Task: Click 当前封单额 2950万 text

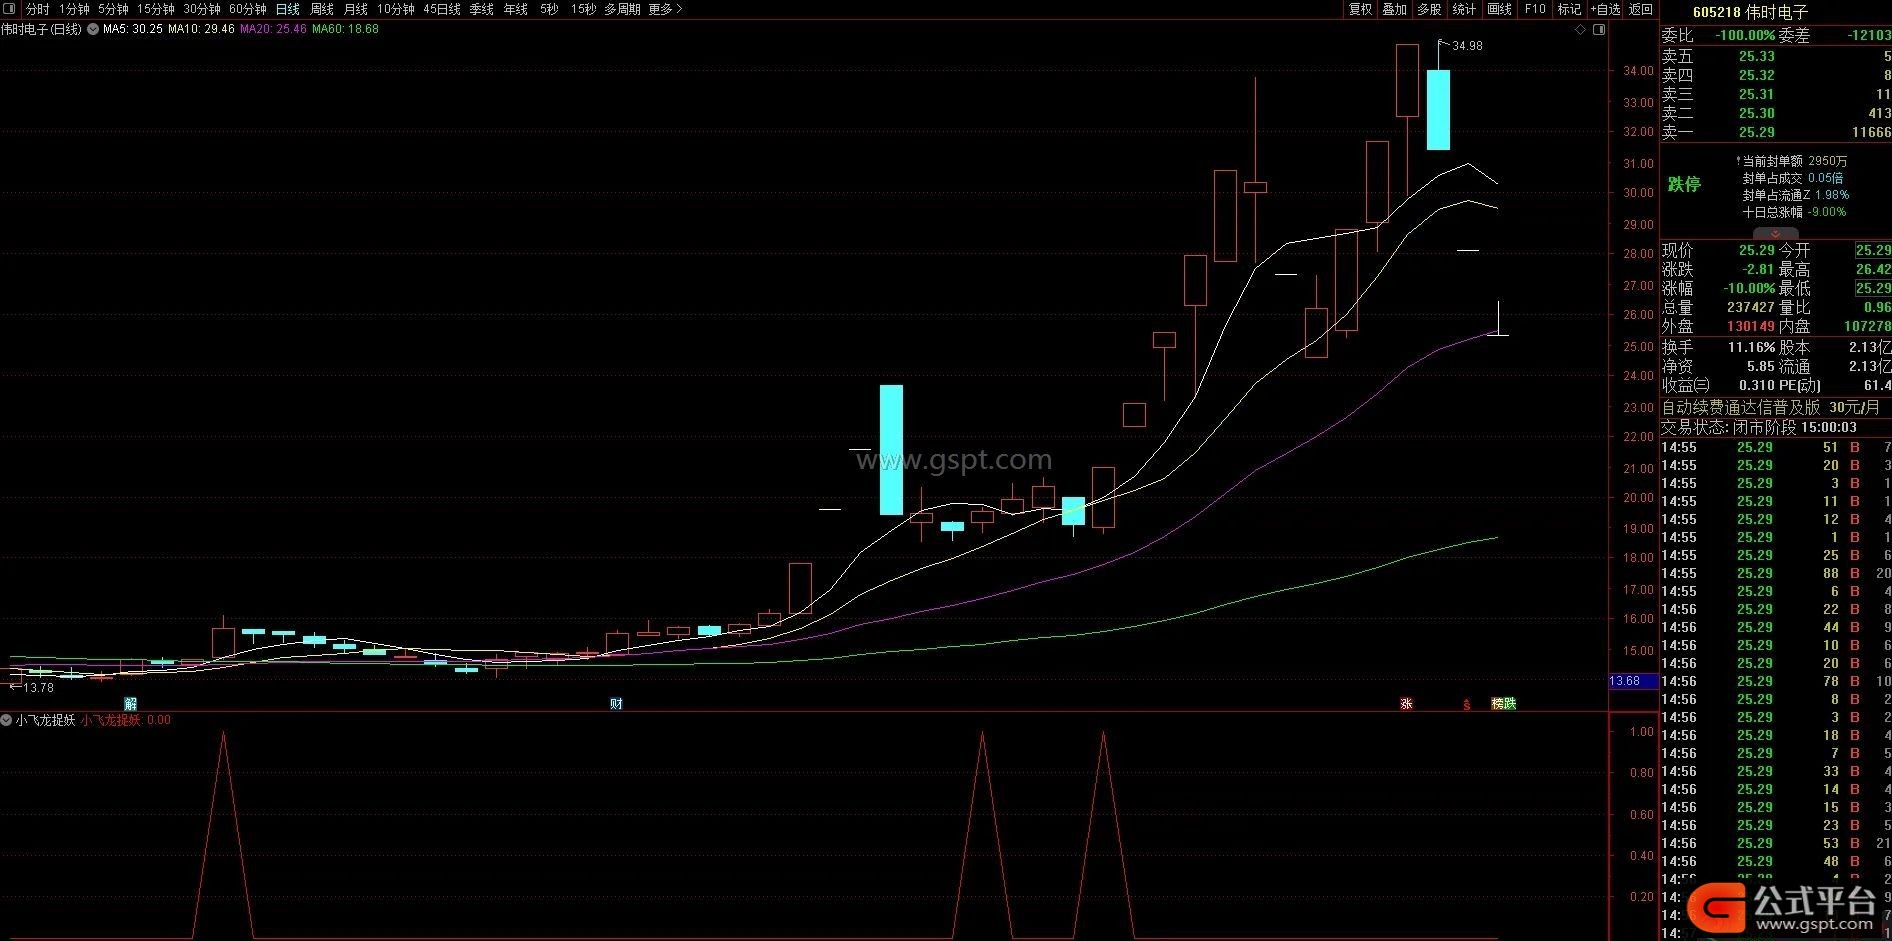Action: point(1795,161)
